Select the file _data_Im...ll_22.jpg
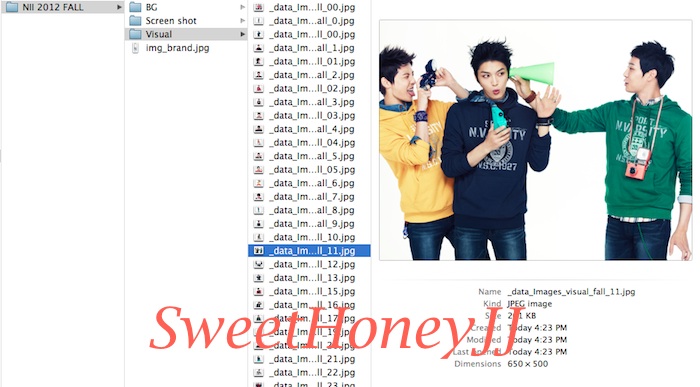This screenshot has width=700, height=387. (309, 372)
